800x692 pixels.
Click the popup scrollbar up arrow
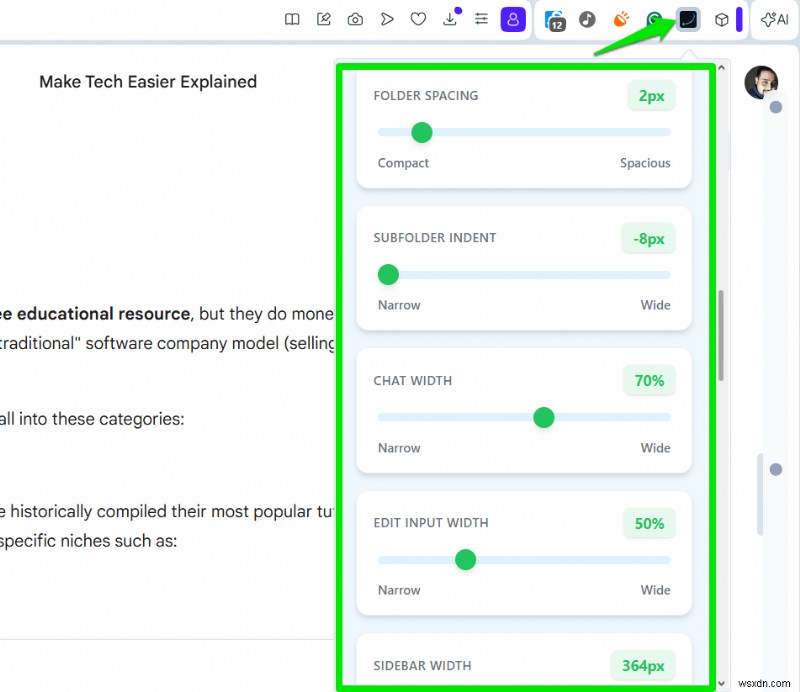[721, 67]
